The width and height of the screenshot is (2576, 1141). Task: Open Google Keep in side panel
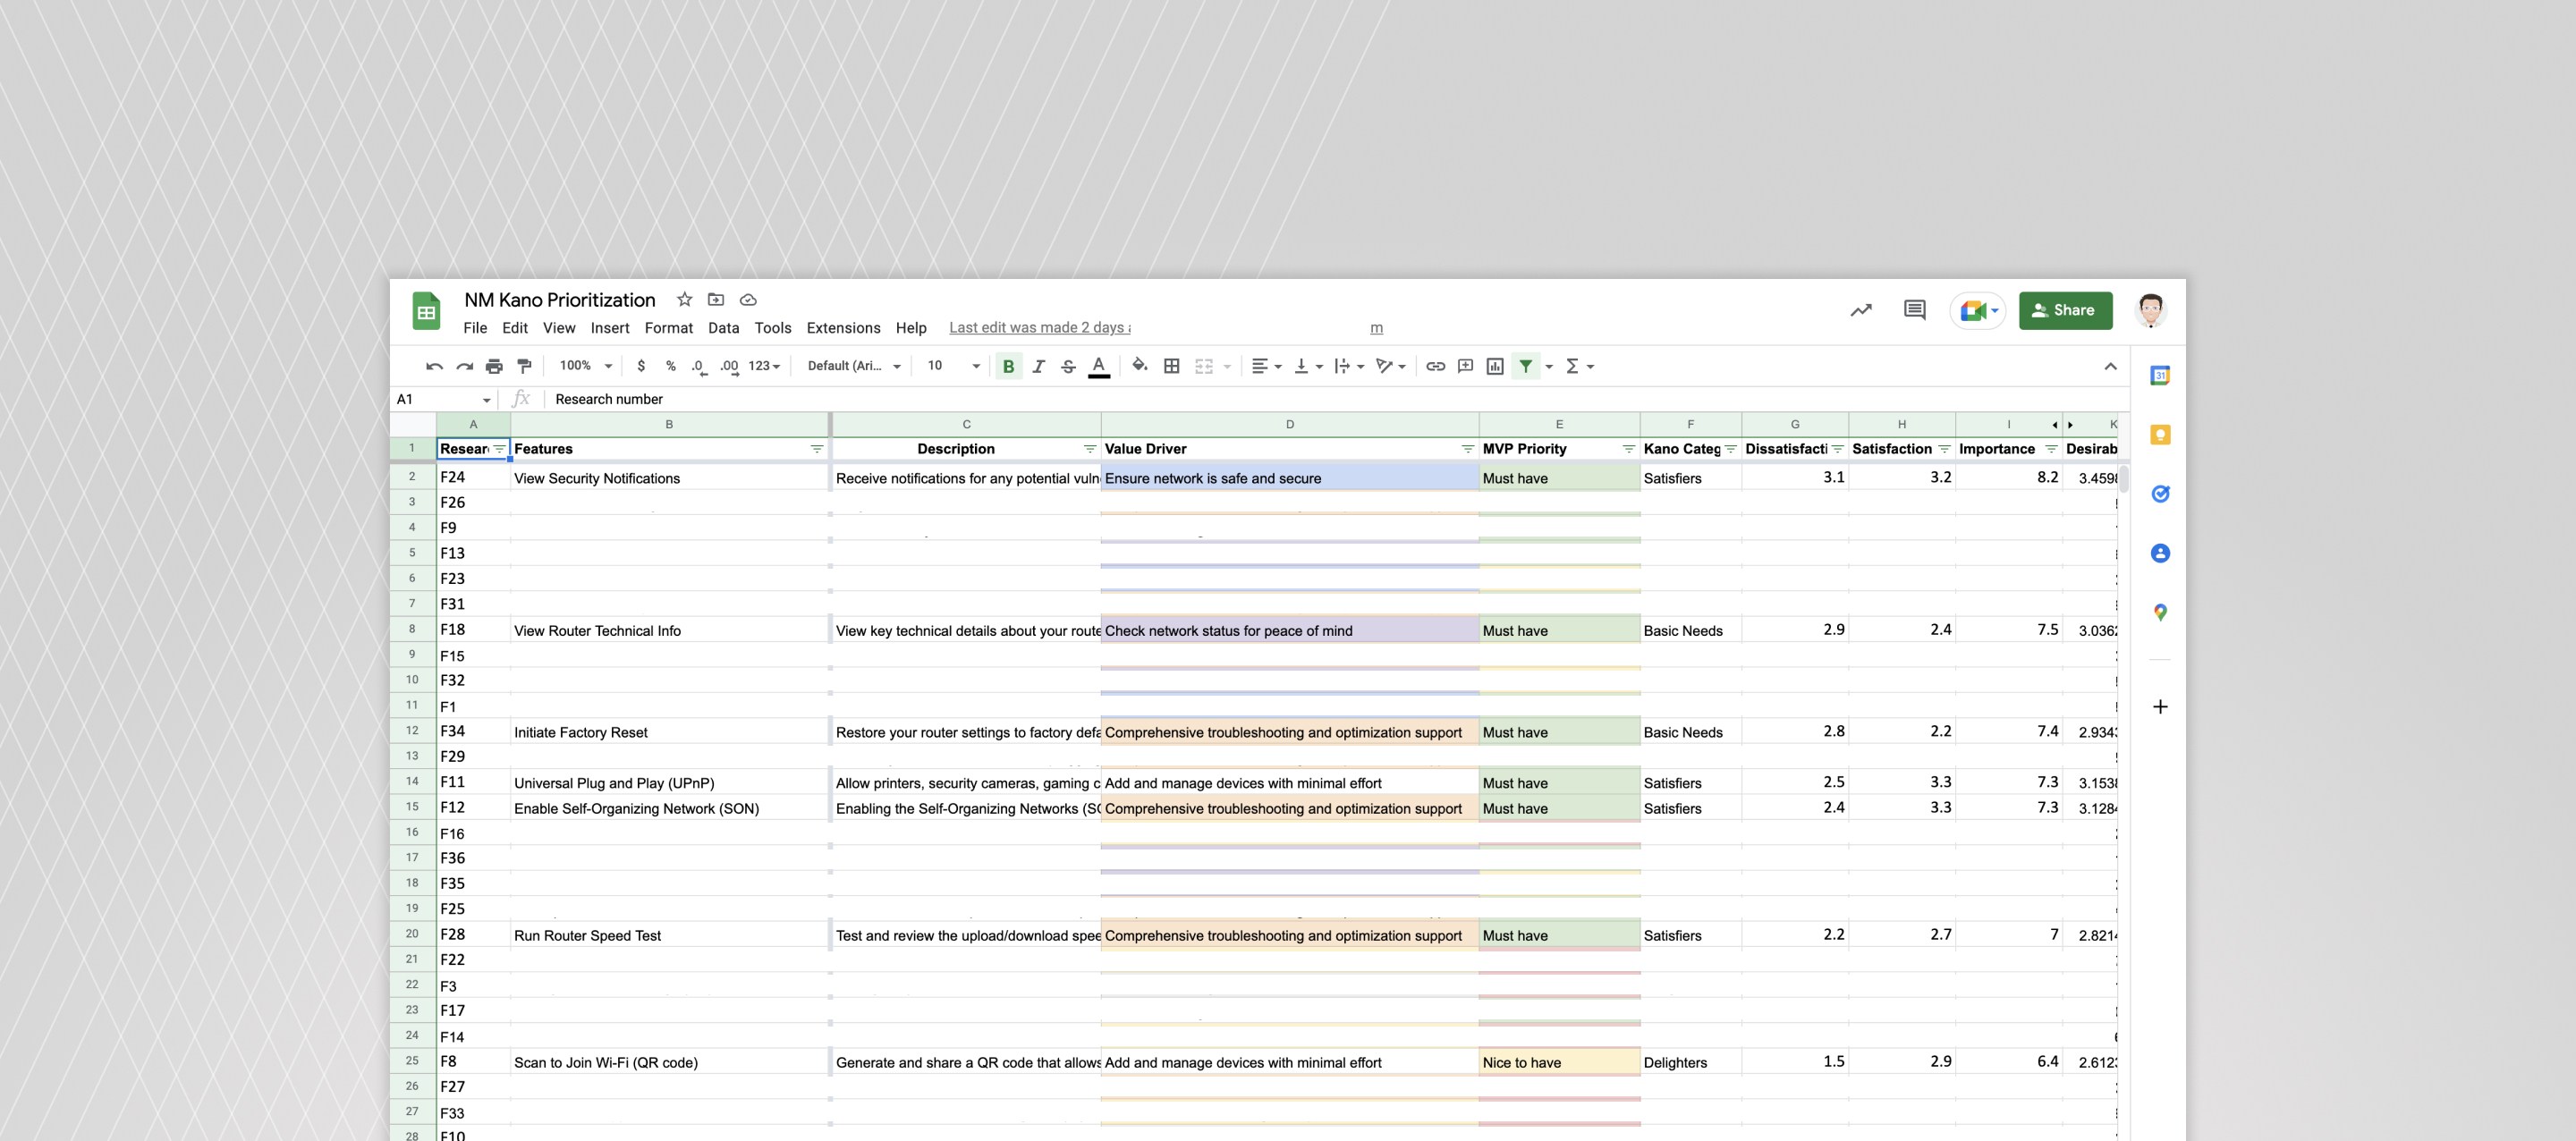[2160, 435]
